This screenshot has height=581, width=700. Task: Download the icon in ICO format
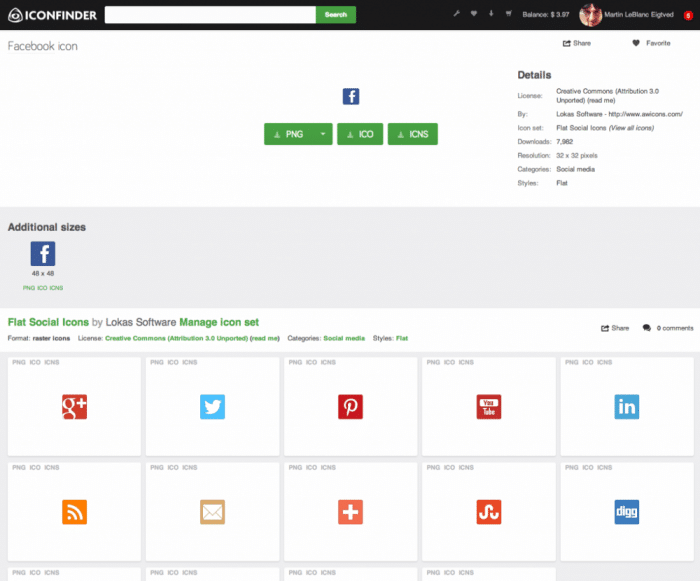(360, 134)
